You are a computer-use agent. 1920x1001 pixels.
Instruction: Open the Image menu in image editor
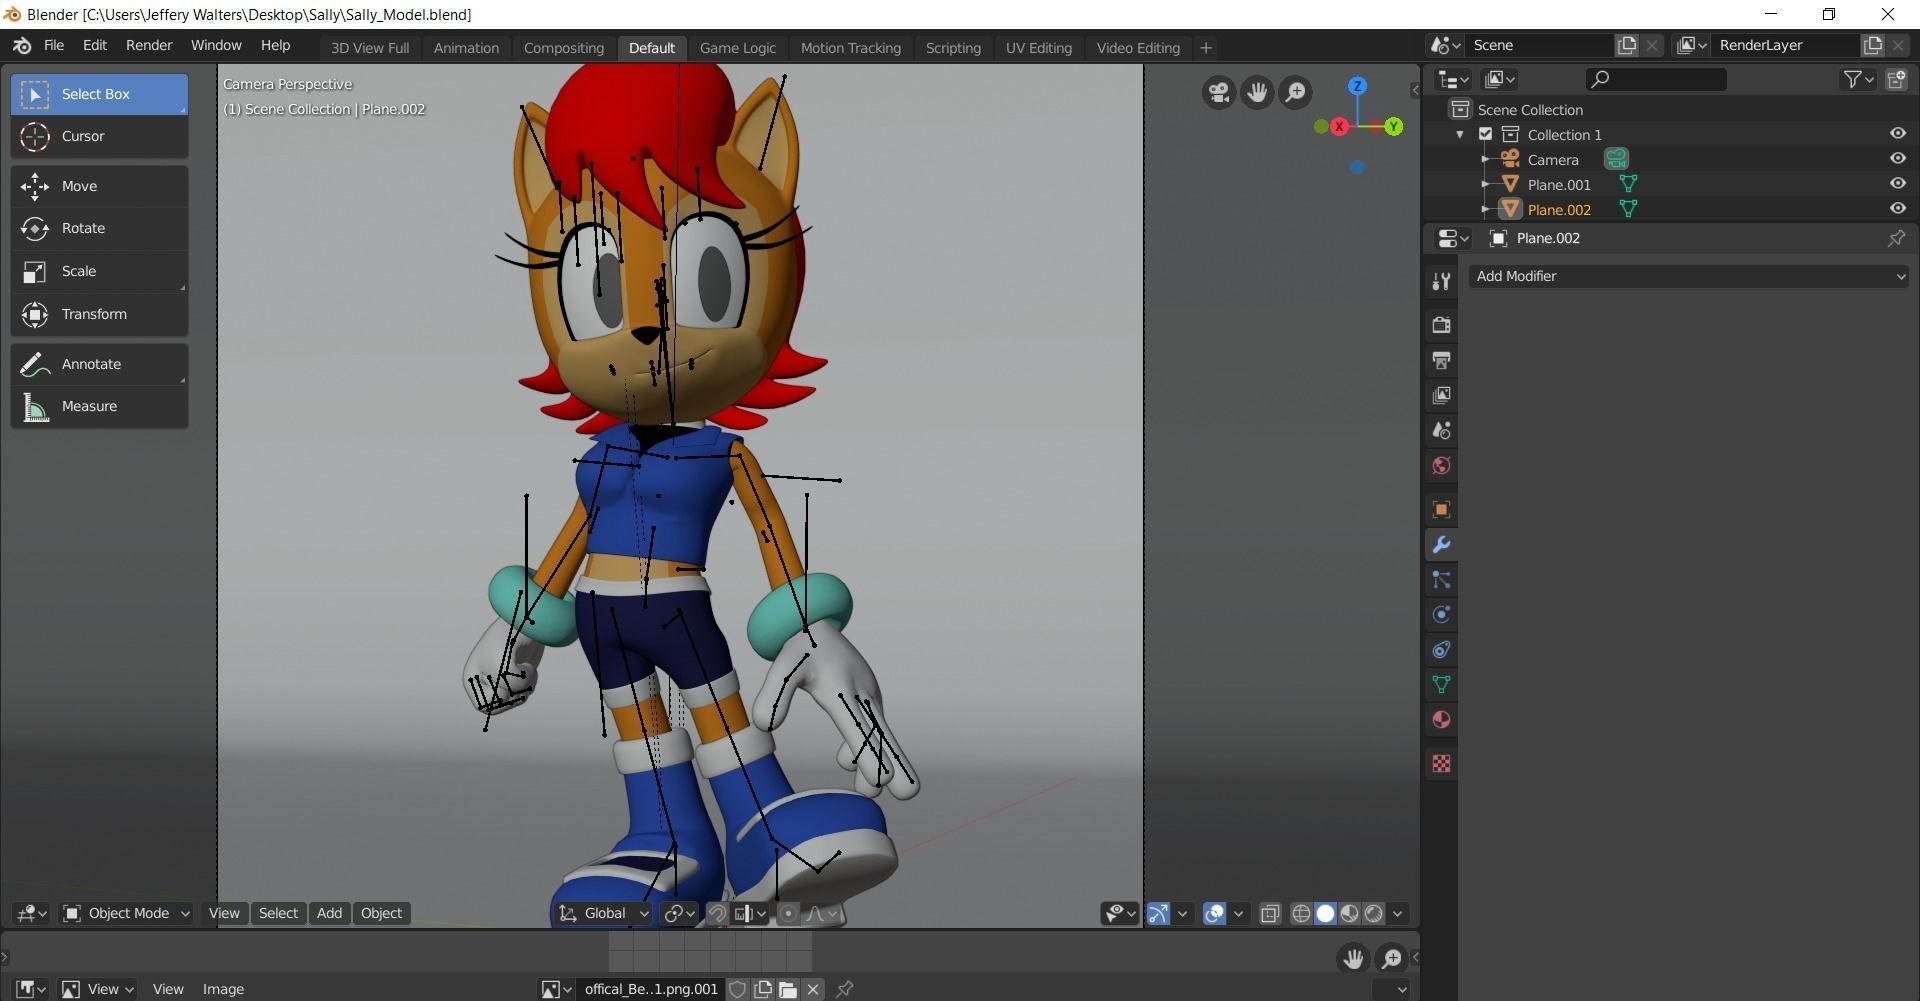click(x=223, y=989)
